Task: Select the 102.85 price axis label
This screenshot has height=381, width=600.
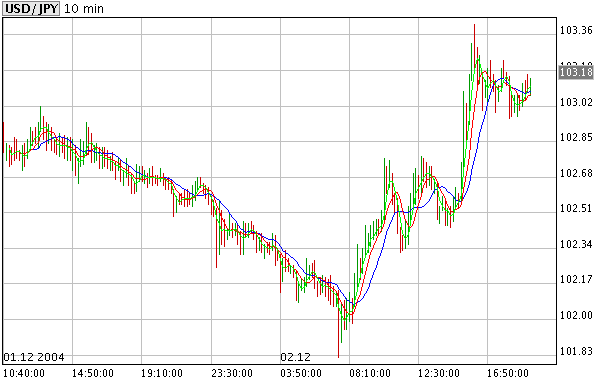Action: [x=576, y=137]
